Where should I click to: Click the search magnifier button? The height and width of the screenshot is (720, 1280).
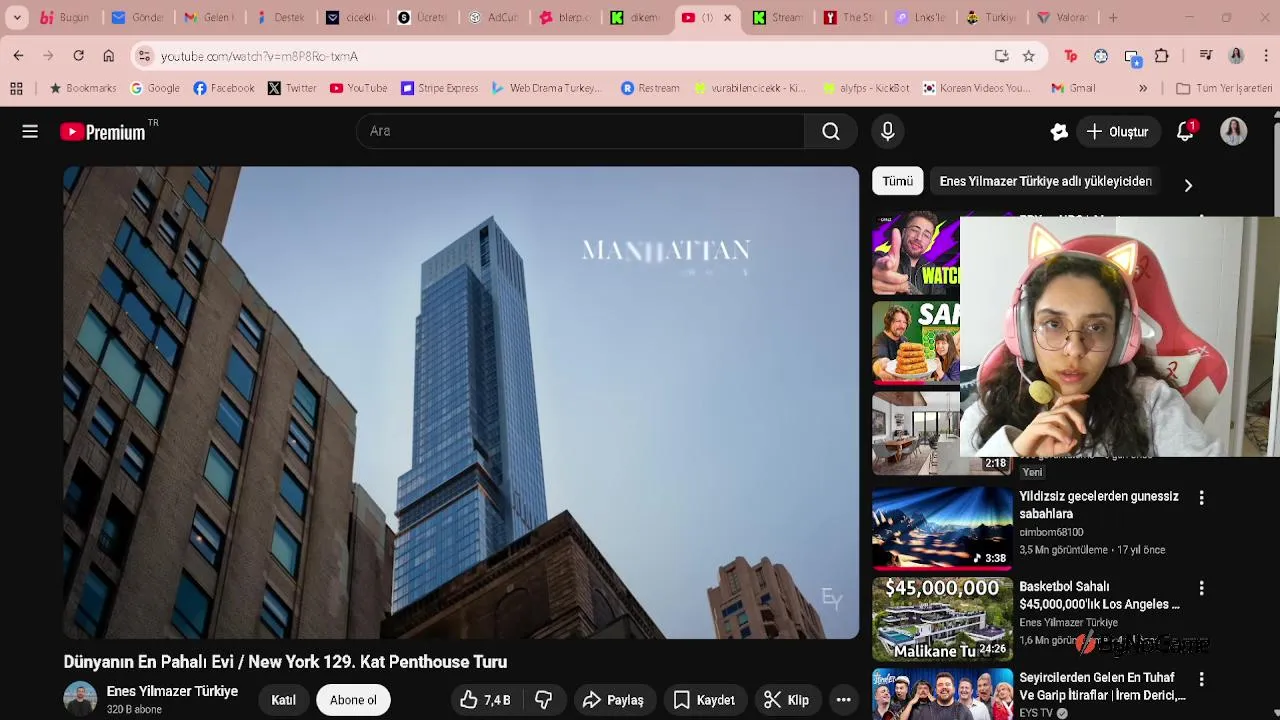tap(830, 131)
